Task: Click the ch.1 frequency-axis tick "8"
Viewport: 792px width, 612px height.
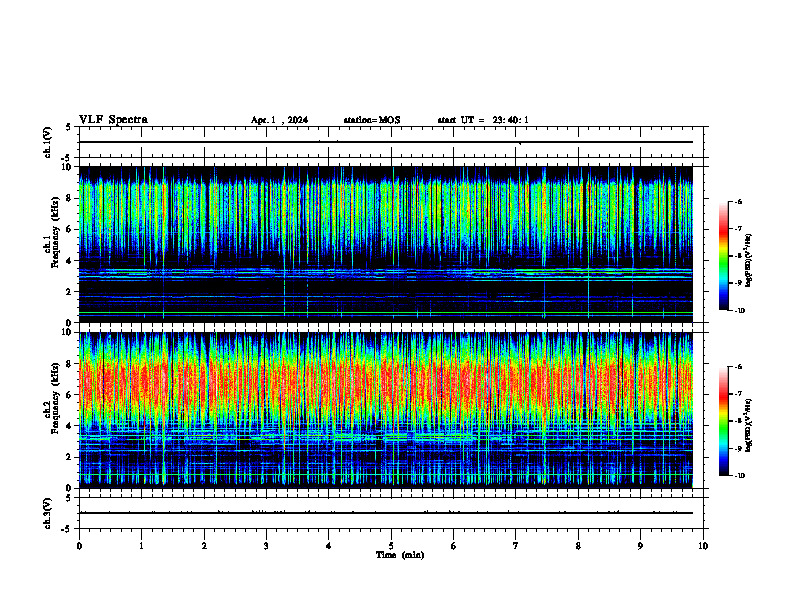Action: coord(70,198)
